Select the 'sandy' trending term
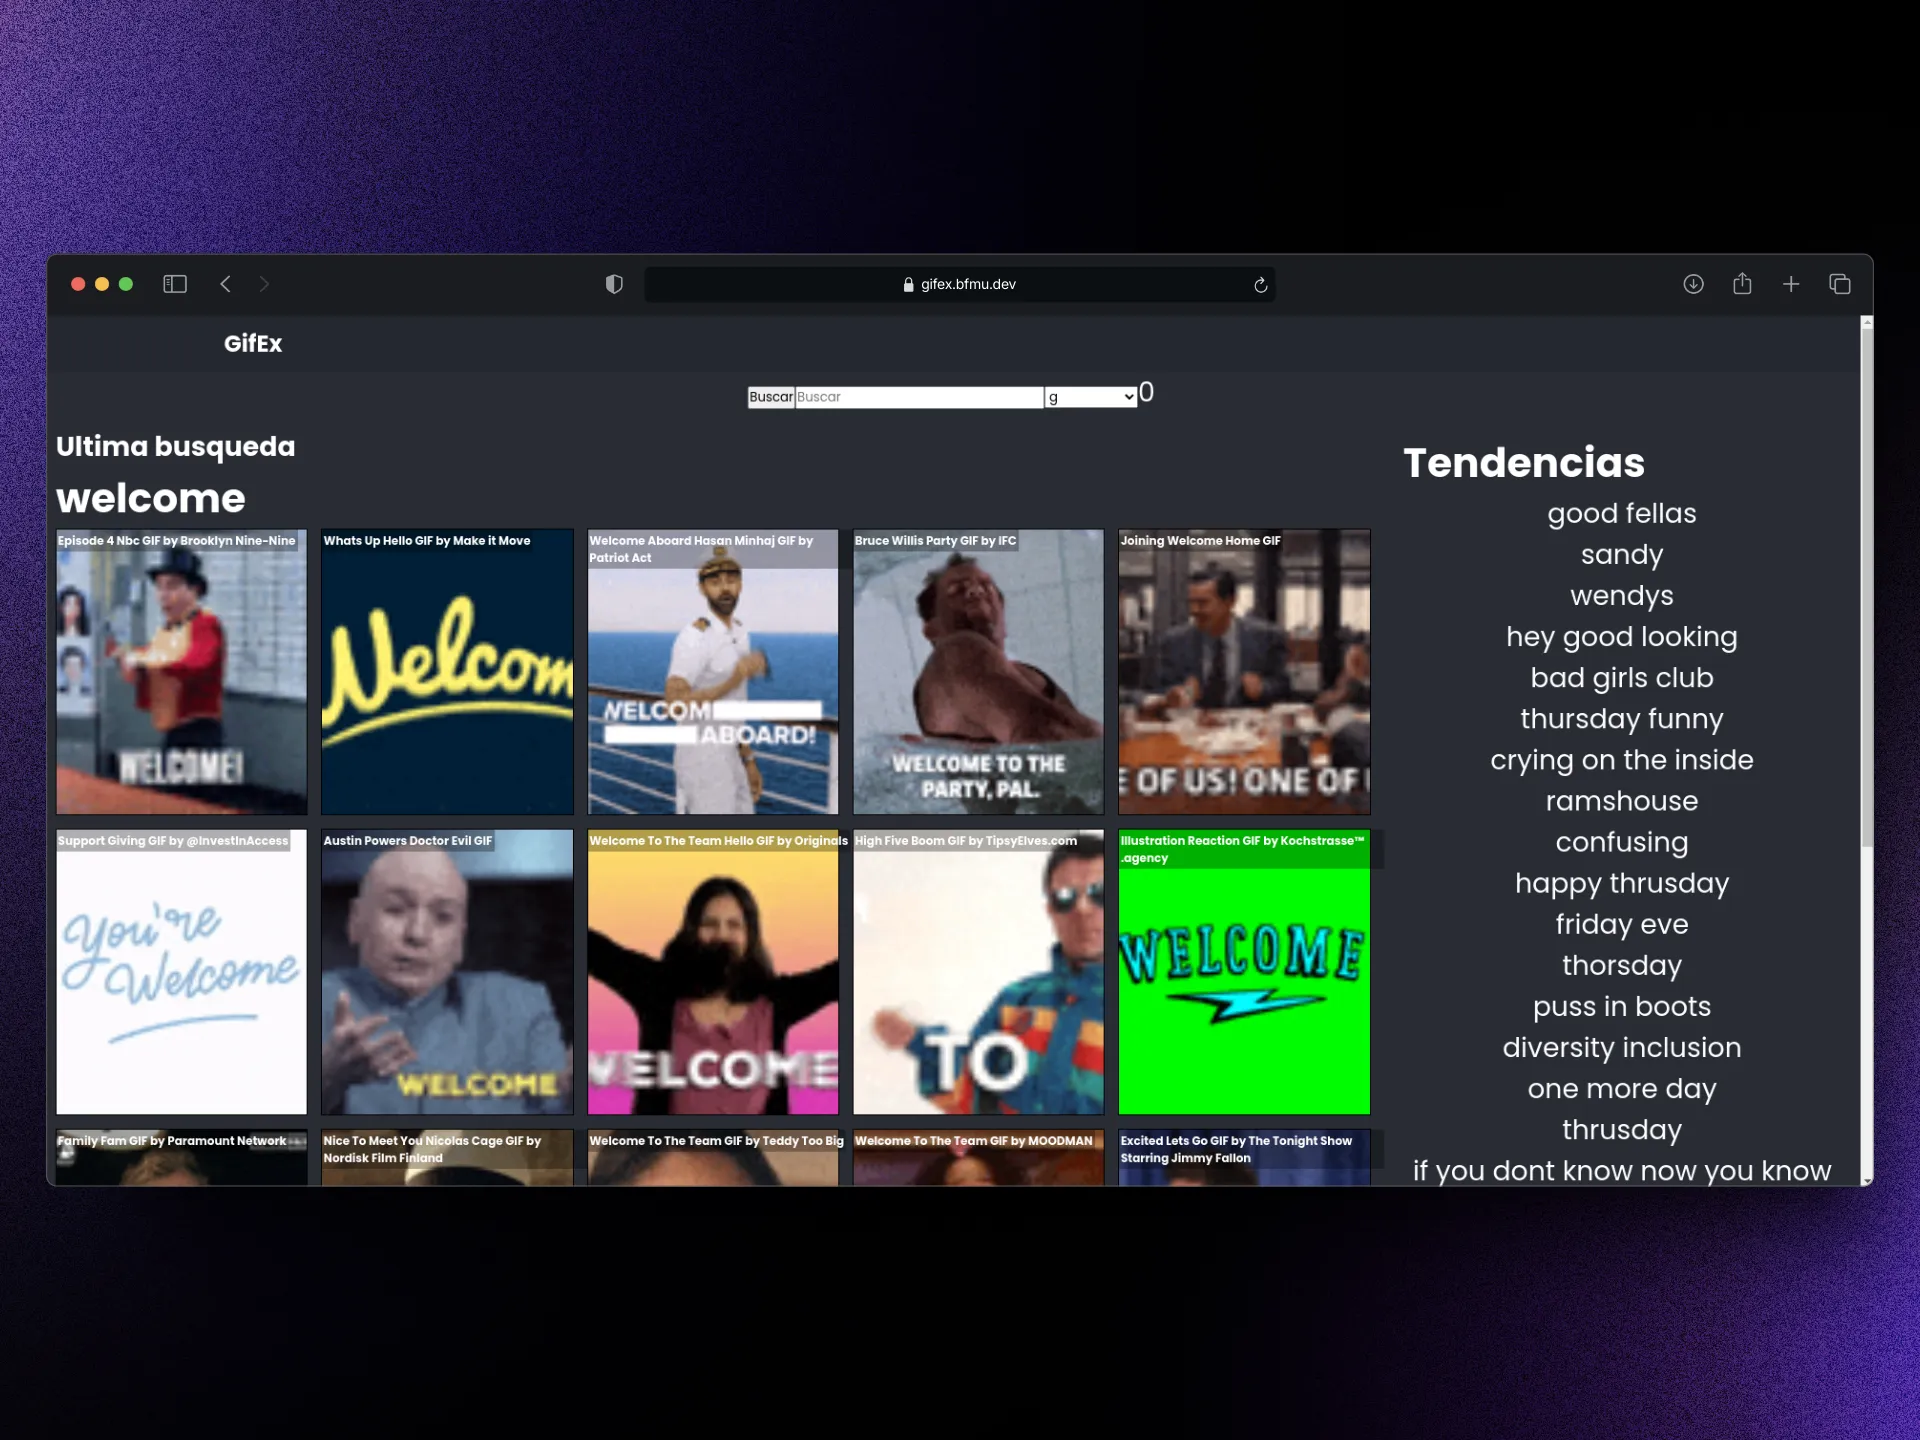This screenshot has height=1440, width=1920. (x=1621, y=555)
